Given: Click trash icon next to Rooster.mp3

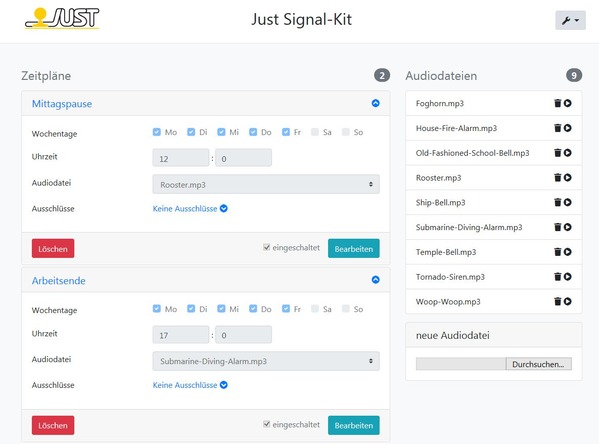Looking at the screenshot, I should point(558,178).
